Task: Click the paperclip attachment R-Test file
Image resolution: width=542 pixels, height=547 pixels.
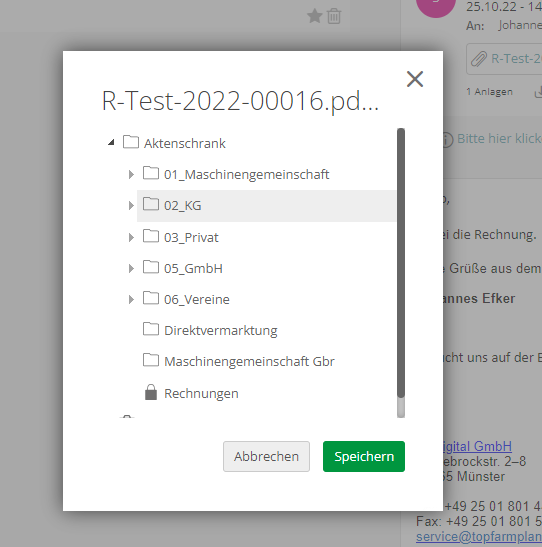Action: click(504, 59)
